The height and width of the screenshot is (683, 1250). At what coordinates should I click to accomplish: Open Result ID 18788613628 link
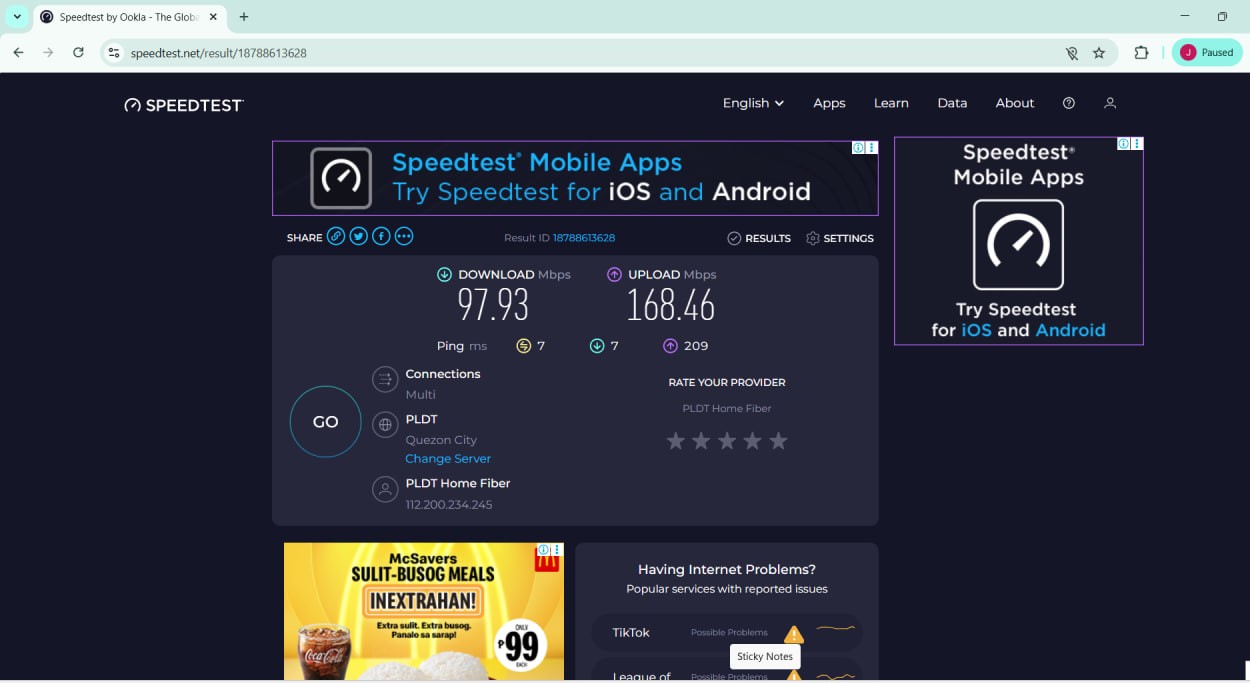(x=584, y=238)
